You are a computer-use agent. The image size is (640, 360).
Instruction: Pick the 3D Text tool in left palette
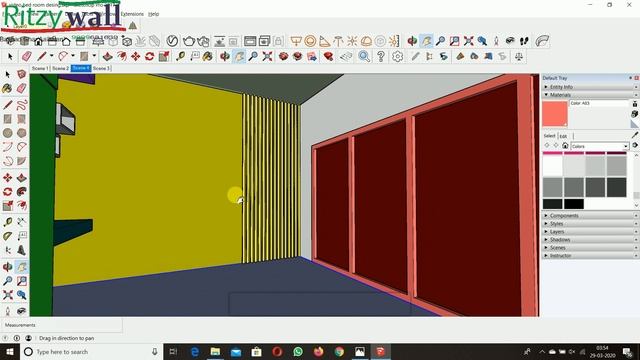(22, 250)
